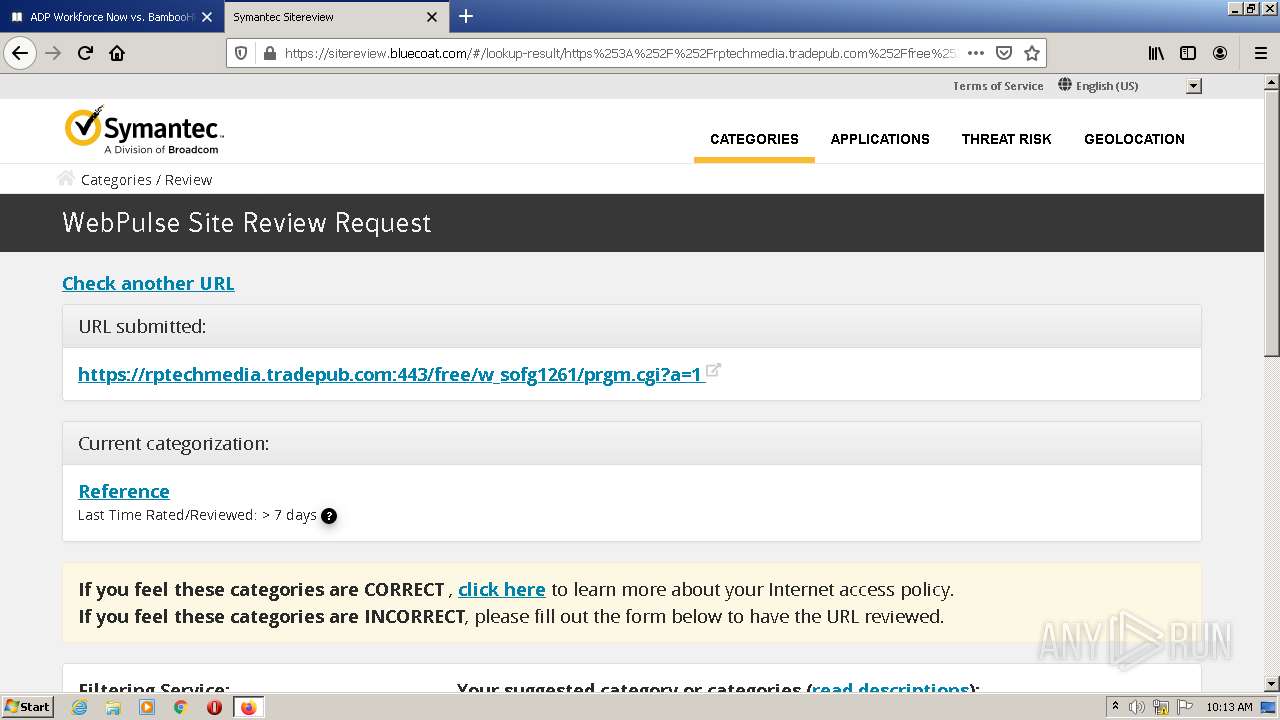Follow the 'click here' policy link
The width and height of the screenshot is (1280, 720).
pos(502,589)
